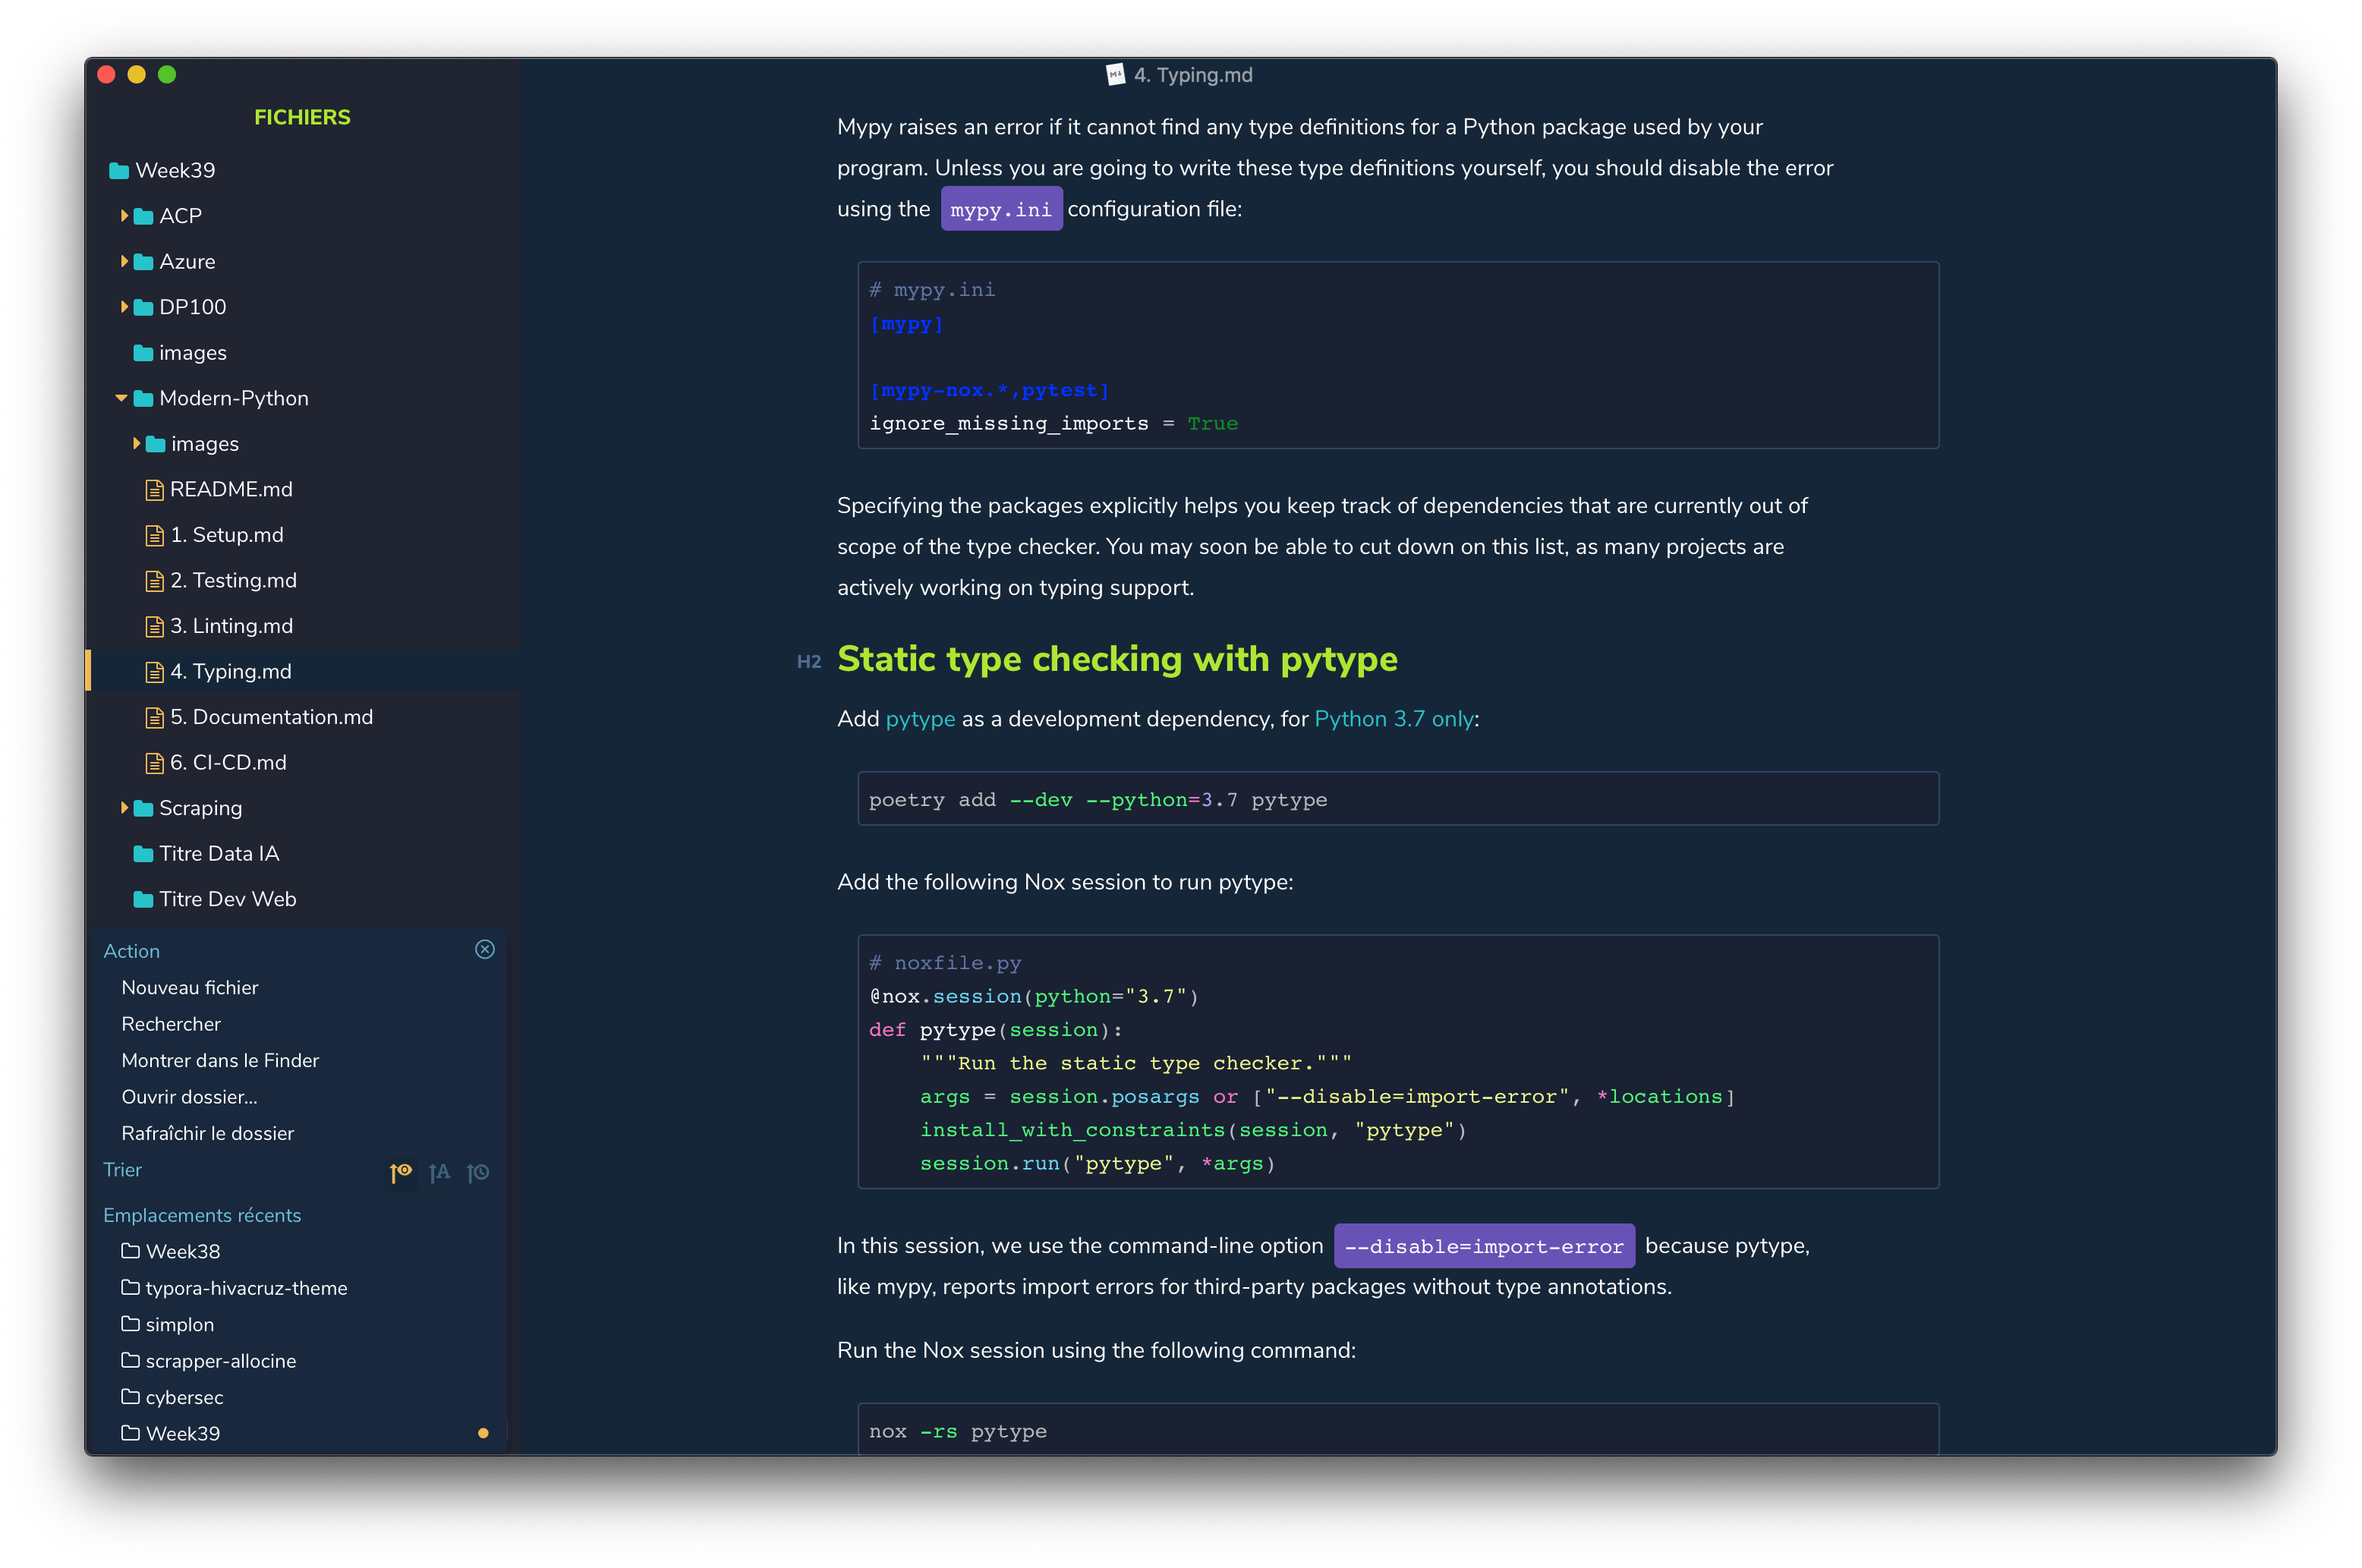Open the cybersec recent location
This screenshot has width=2362, height=1568.
point(184,1397)
